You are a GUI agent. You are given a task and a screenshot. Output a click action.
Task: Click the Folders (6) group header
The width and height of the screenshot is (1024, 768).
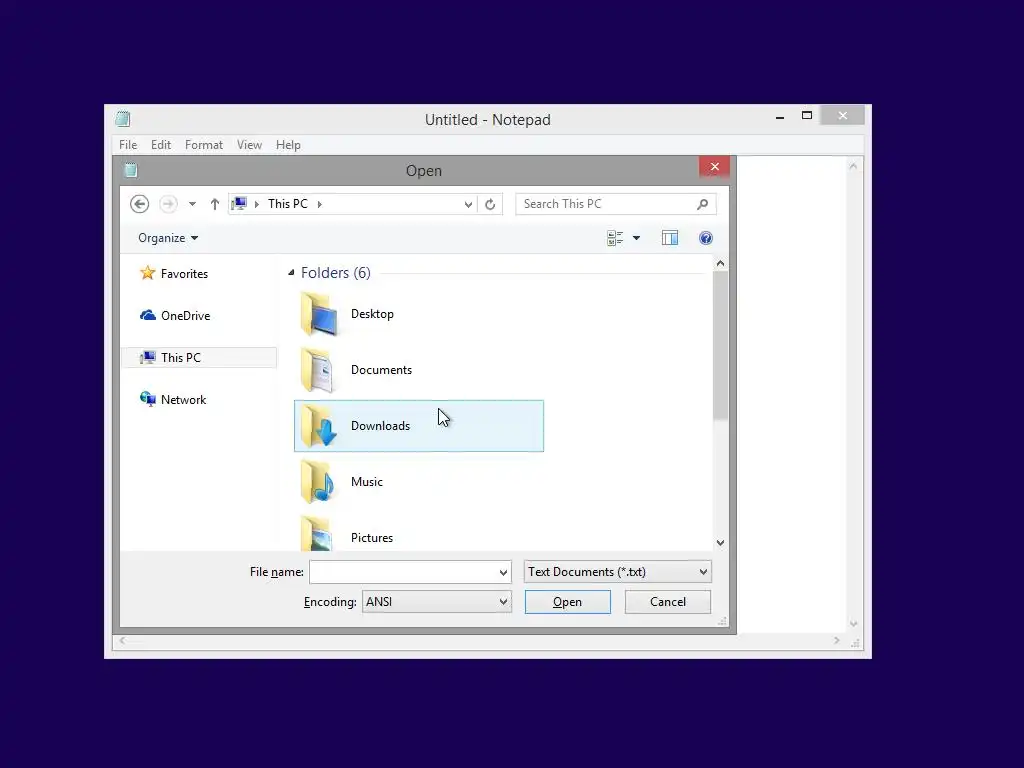335,273
